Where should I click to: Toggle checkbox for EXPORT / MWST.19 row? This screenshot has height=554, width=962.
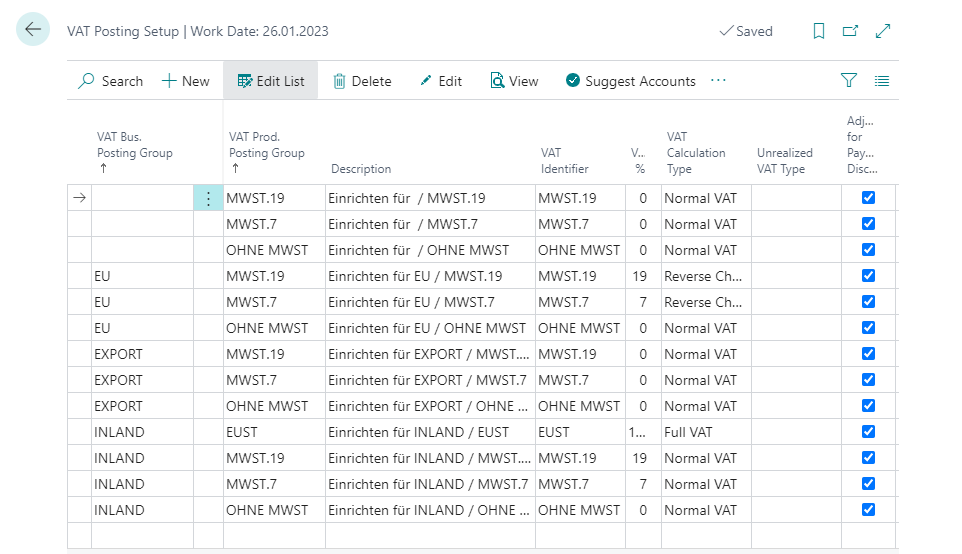click(868, 353)
